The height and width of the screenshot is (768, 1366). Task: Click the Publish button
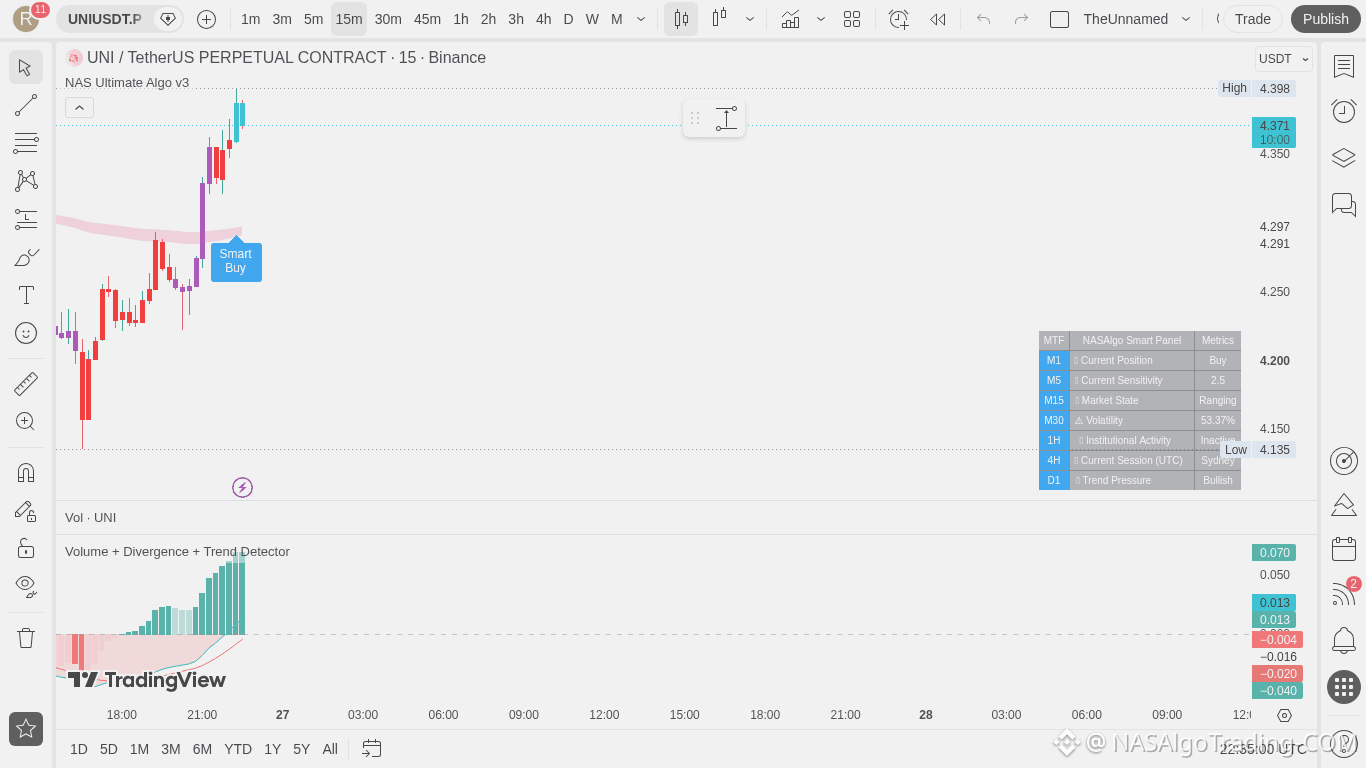click(1326, 19)
